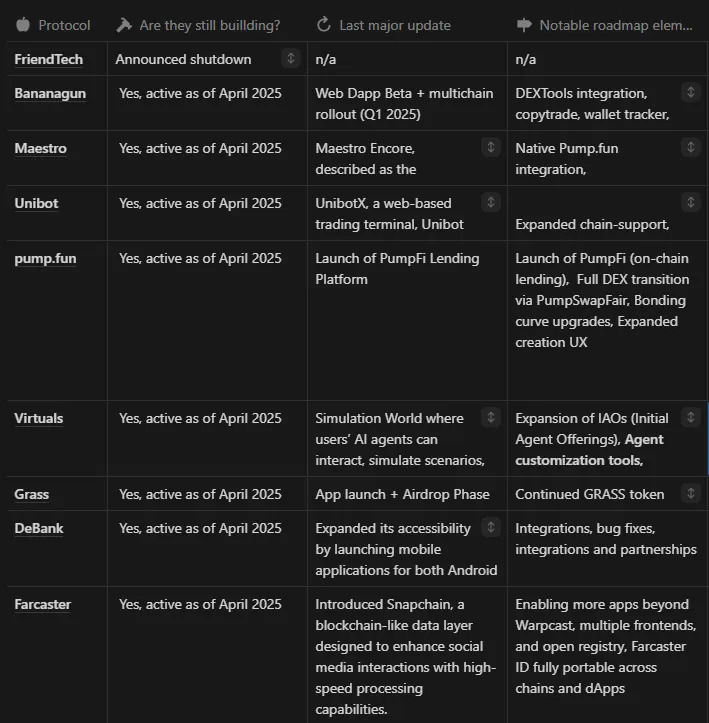
Task: Click the apple icon beside Protocol header
Action: [23, 25]
